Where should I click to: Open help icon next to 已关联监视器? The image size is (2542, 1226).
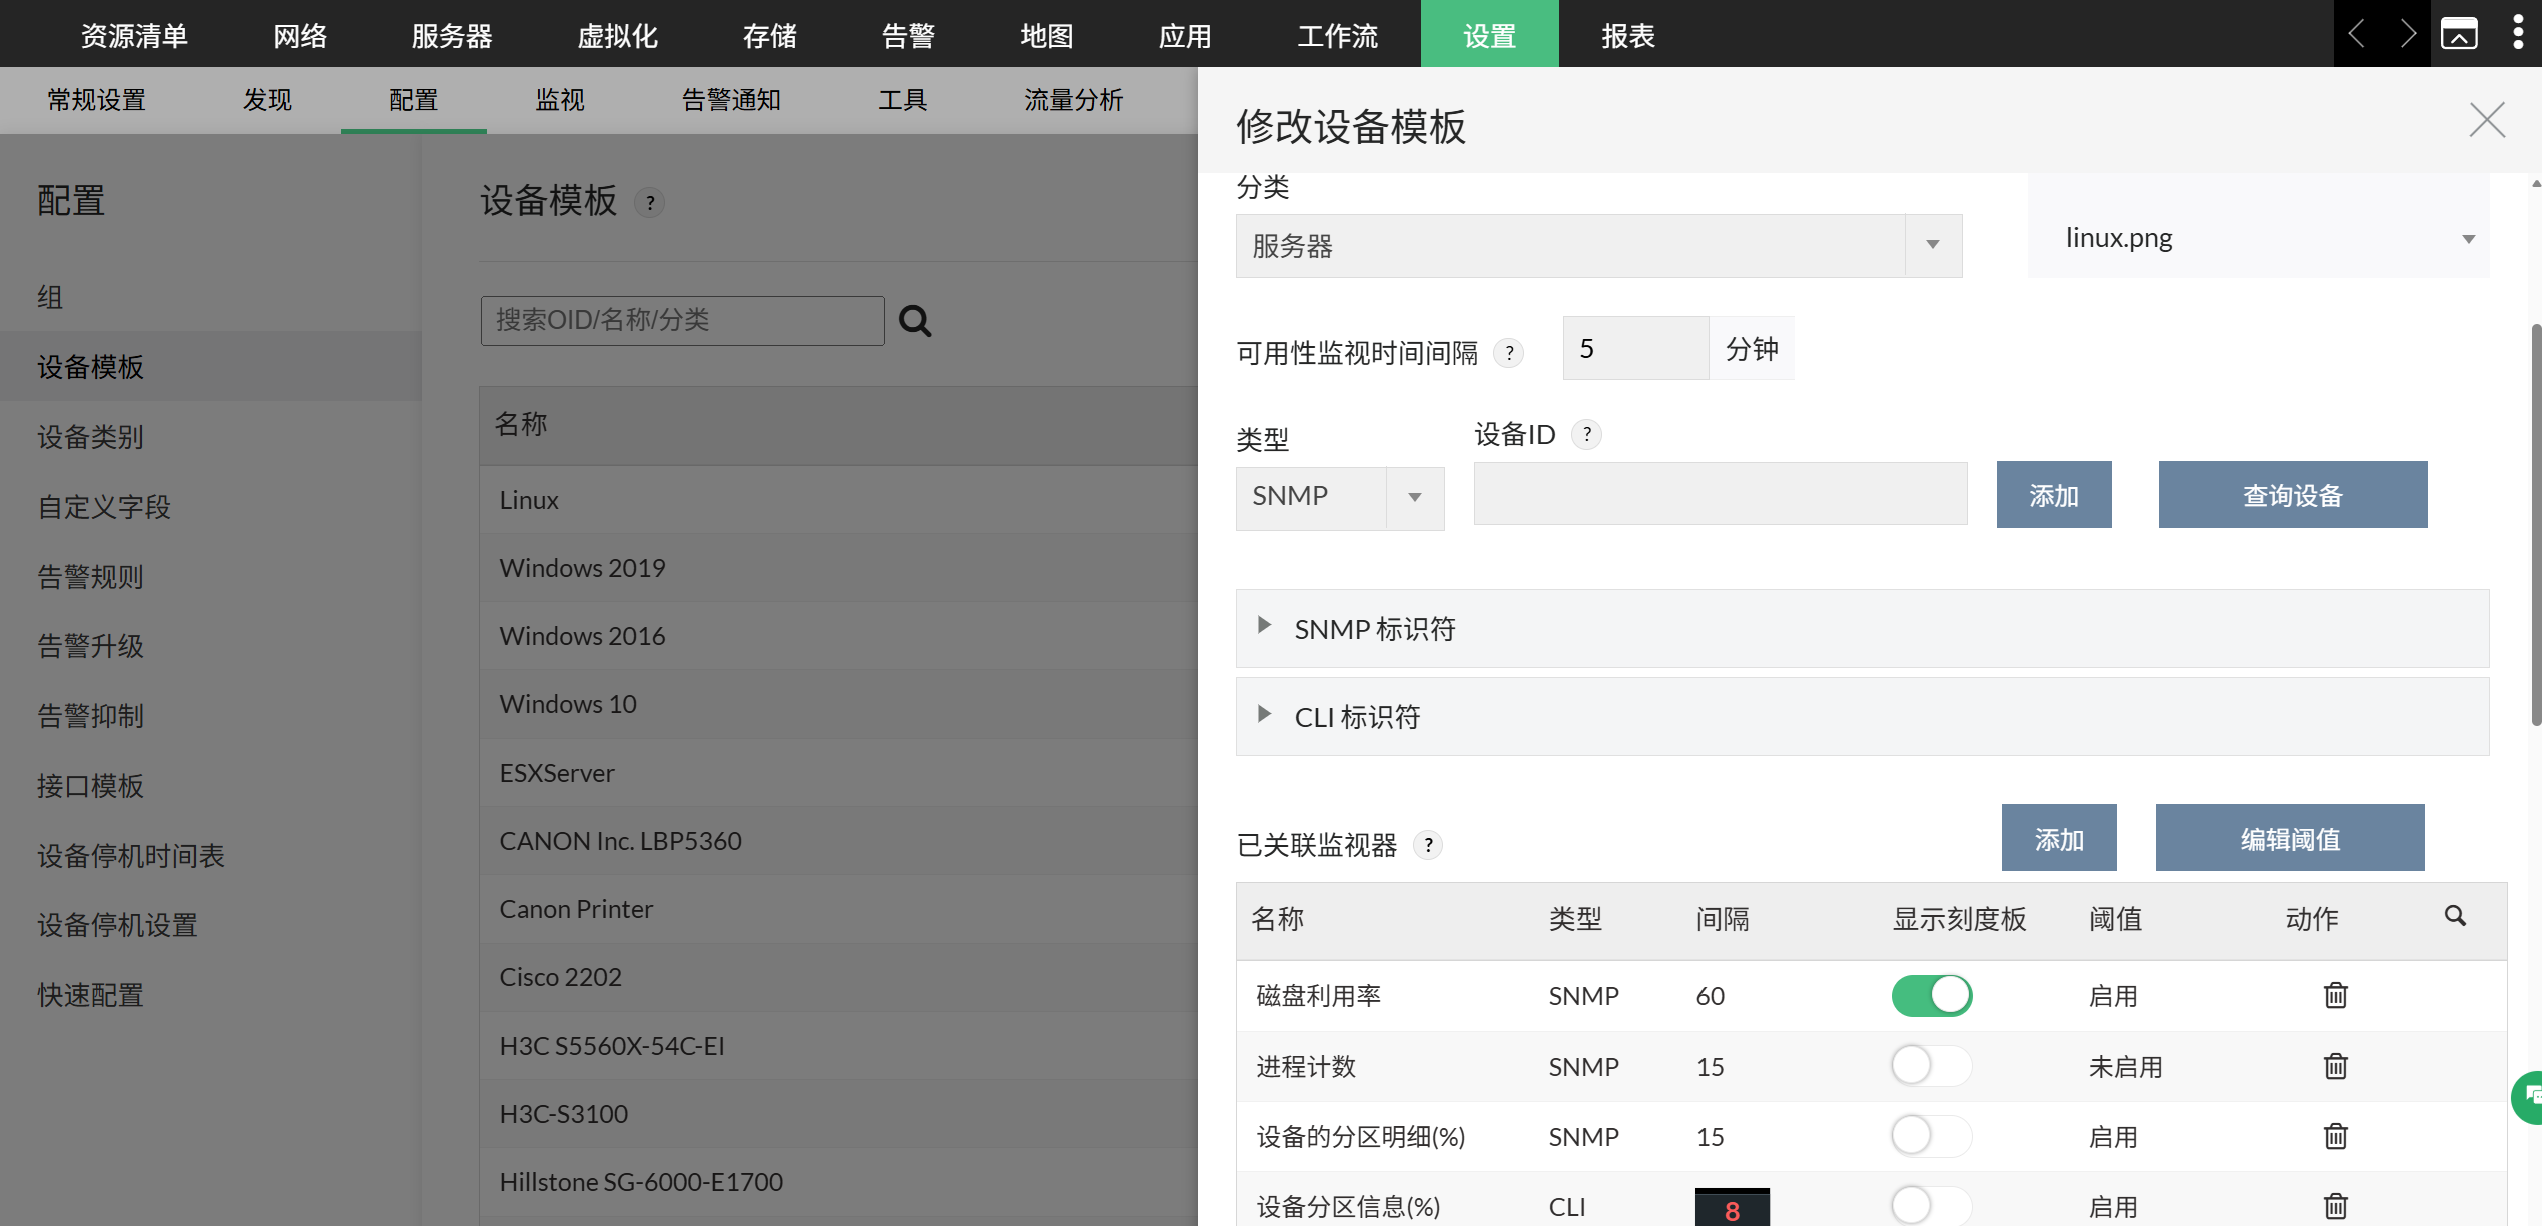[1428, 845]
